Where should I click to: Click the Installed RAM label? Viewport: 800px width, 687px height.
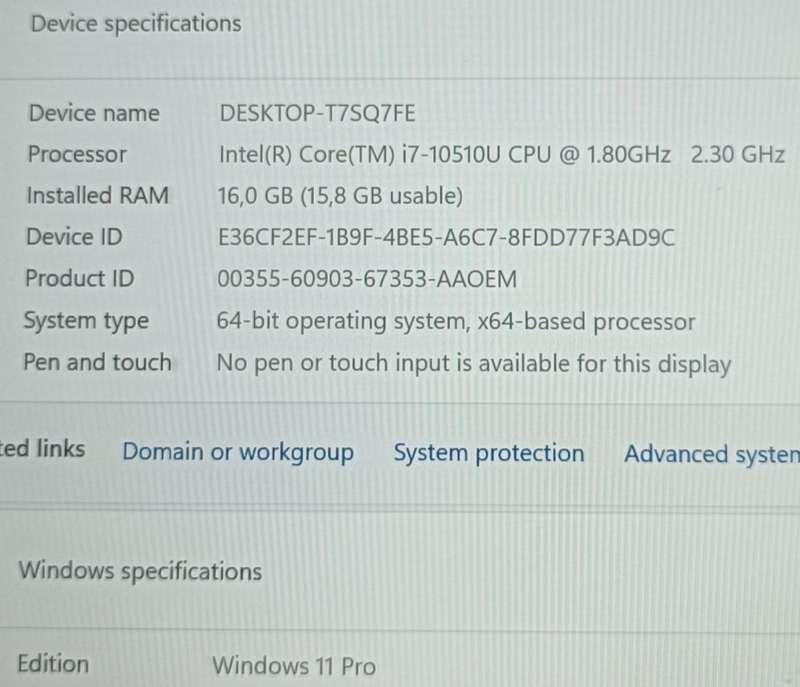tap(97, 196)
